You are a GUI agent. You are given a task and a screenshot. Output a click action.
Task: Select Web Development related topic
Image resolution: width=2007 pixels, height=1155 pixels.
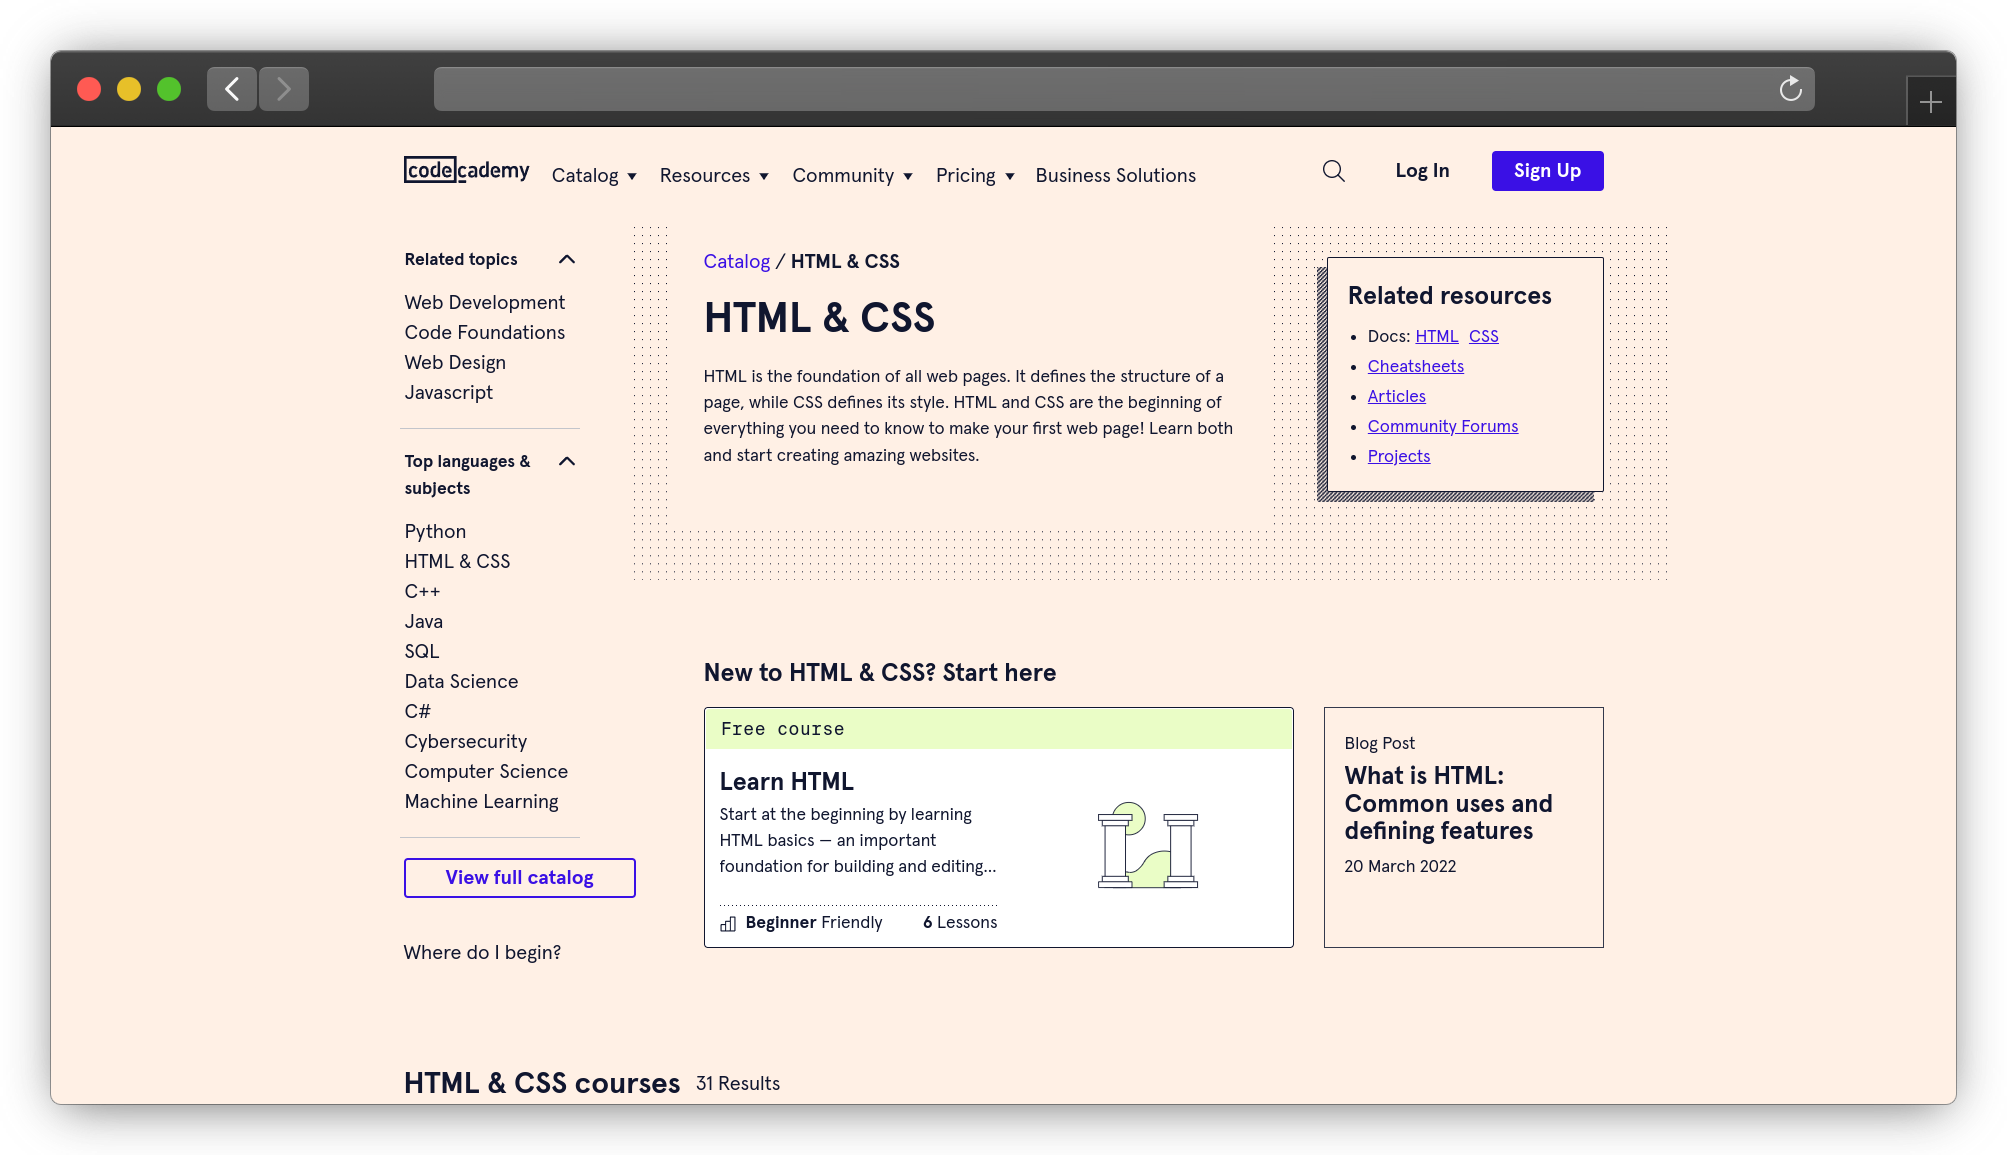(x=484, y=303)
